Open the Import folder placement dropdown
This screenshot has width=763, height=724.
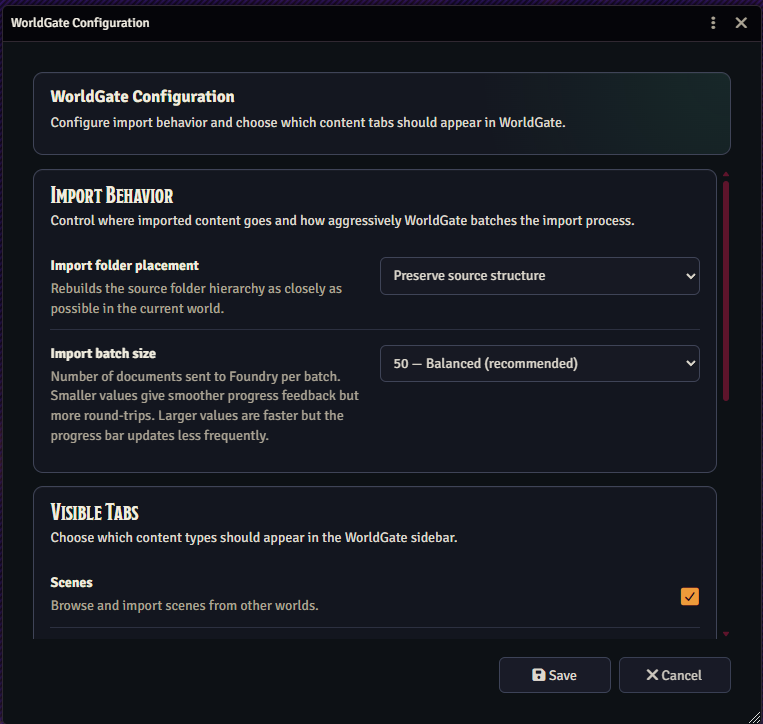click(x=540, y=276)
